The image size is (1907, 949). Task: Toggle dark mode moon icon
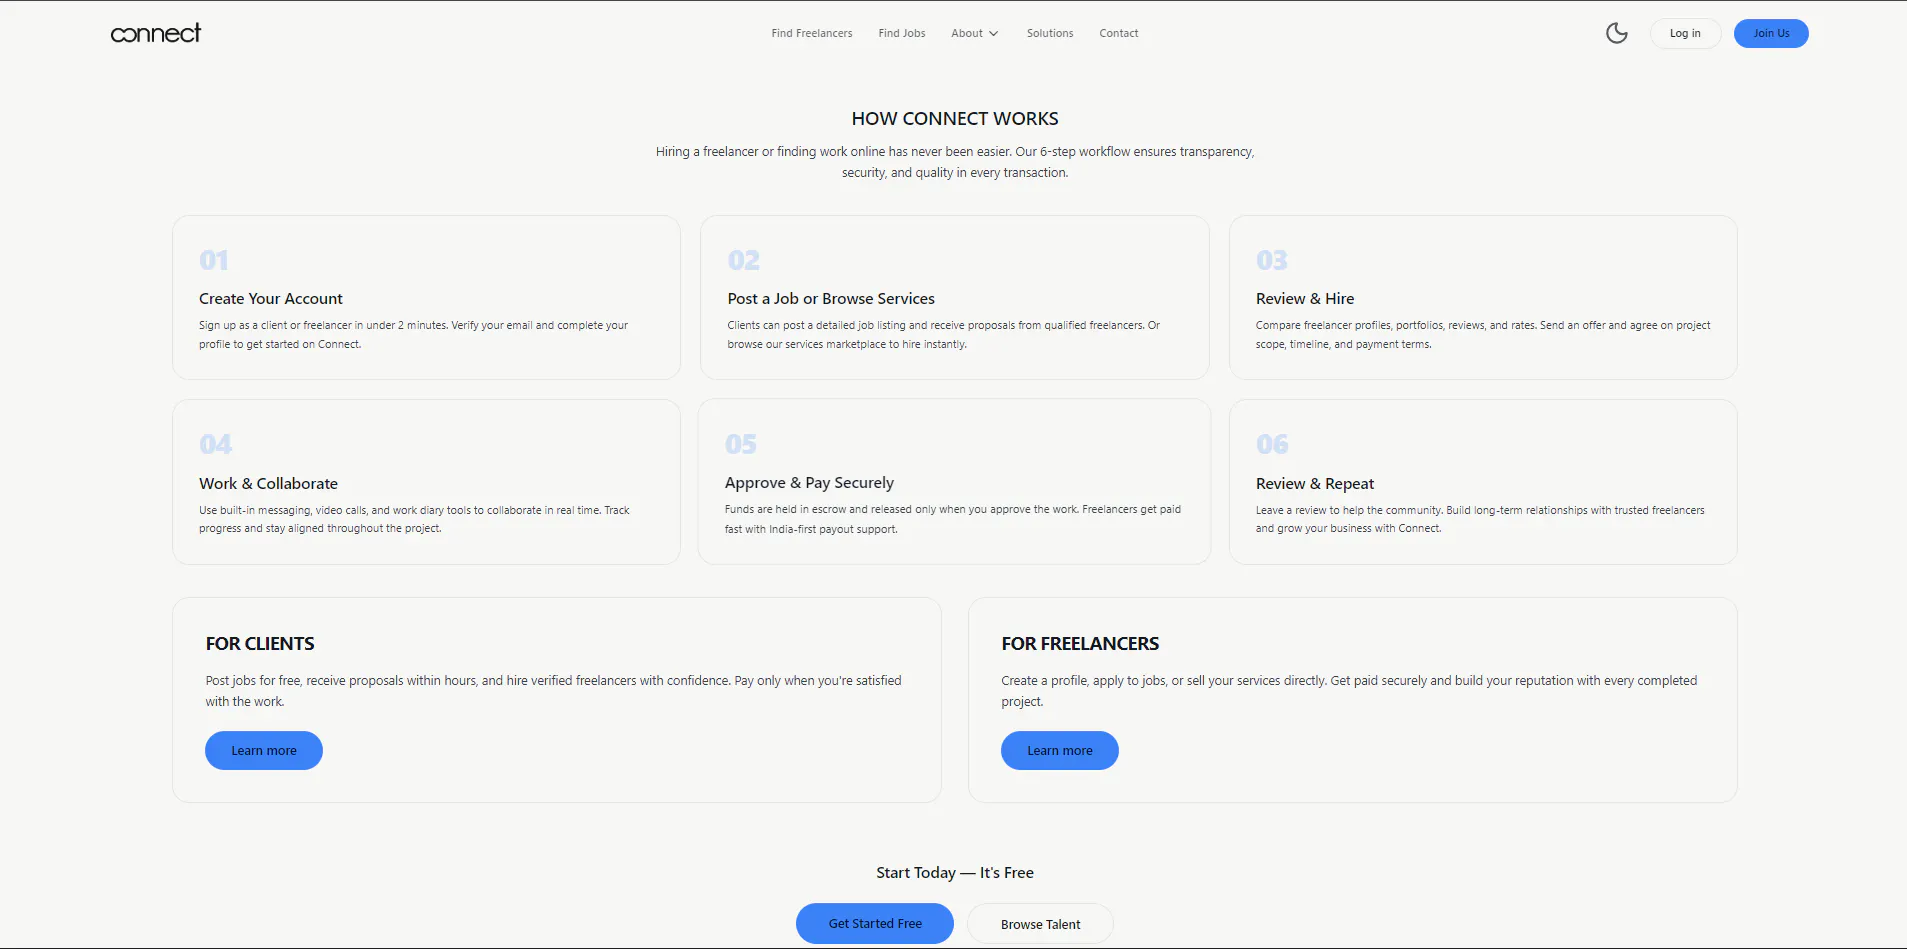(1616, 33)
